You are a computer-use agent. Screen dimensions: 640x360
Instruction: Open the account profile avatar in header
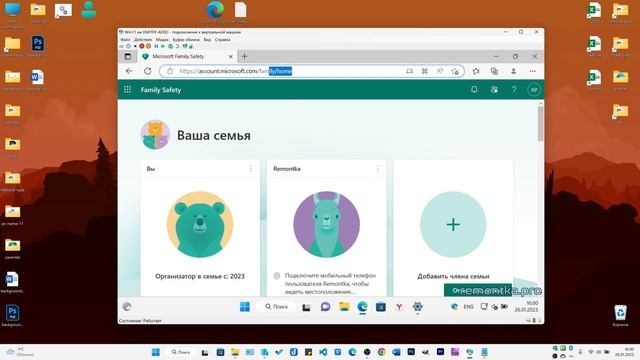click(534, 90)
